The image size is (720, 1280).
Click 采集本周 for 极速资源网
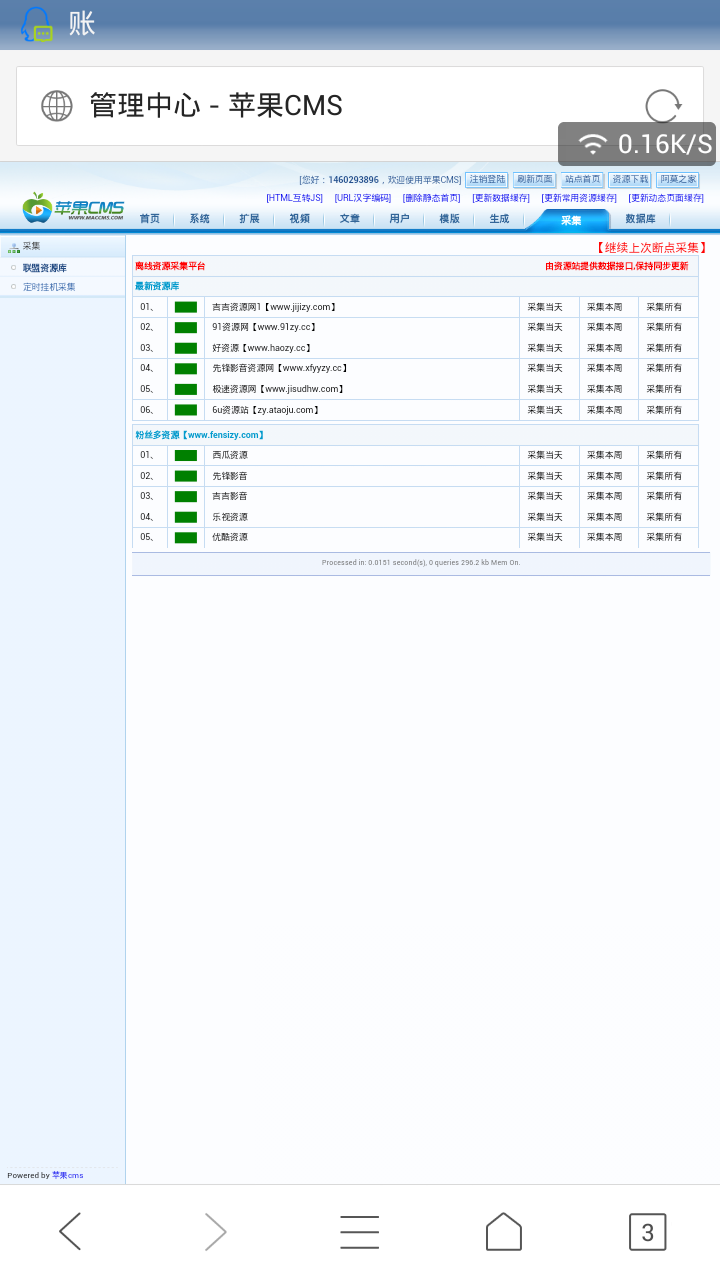point(604,389)
